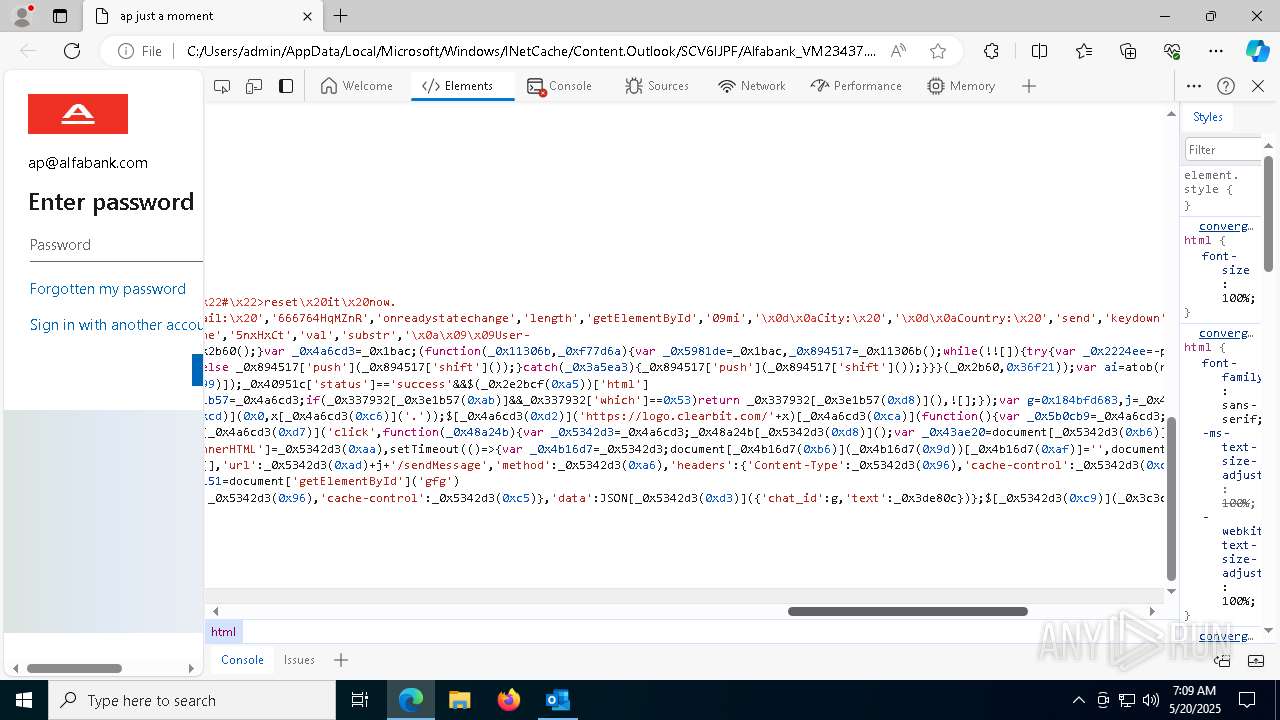Focus the Styles filter field
The image size is (1280, 720).
click(1224, 149)
